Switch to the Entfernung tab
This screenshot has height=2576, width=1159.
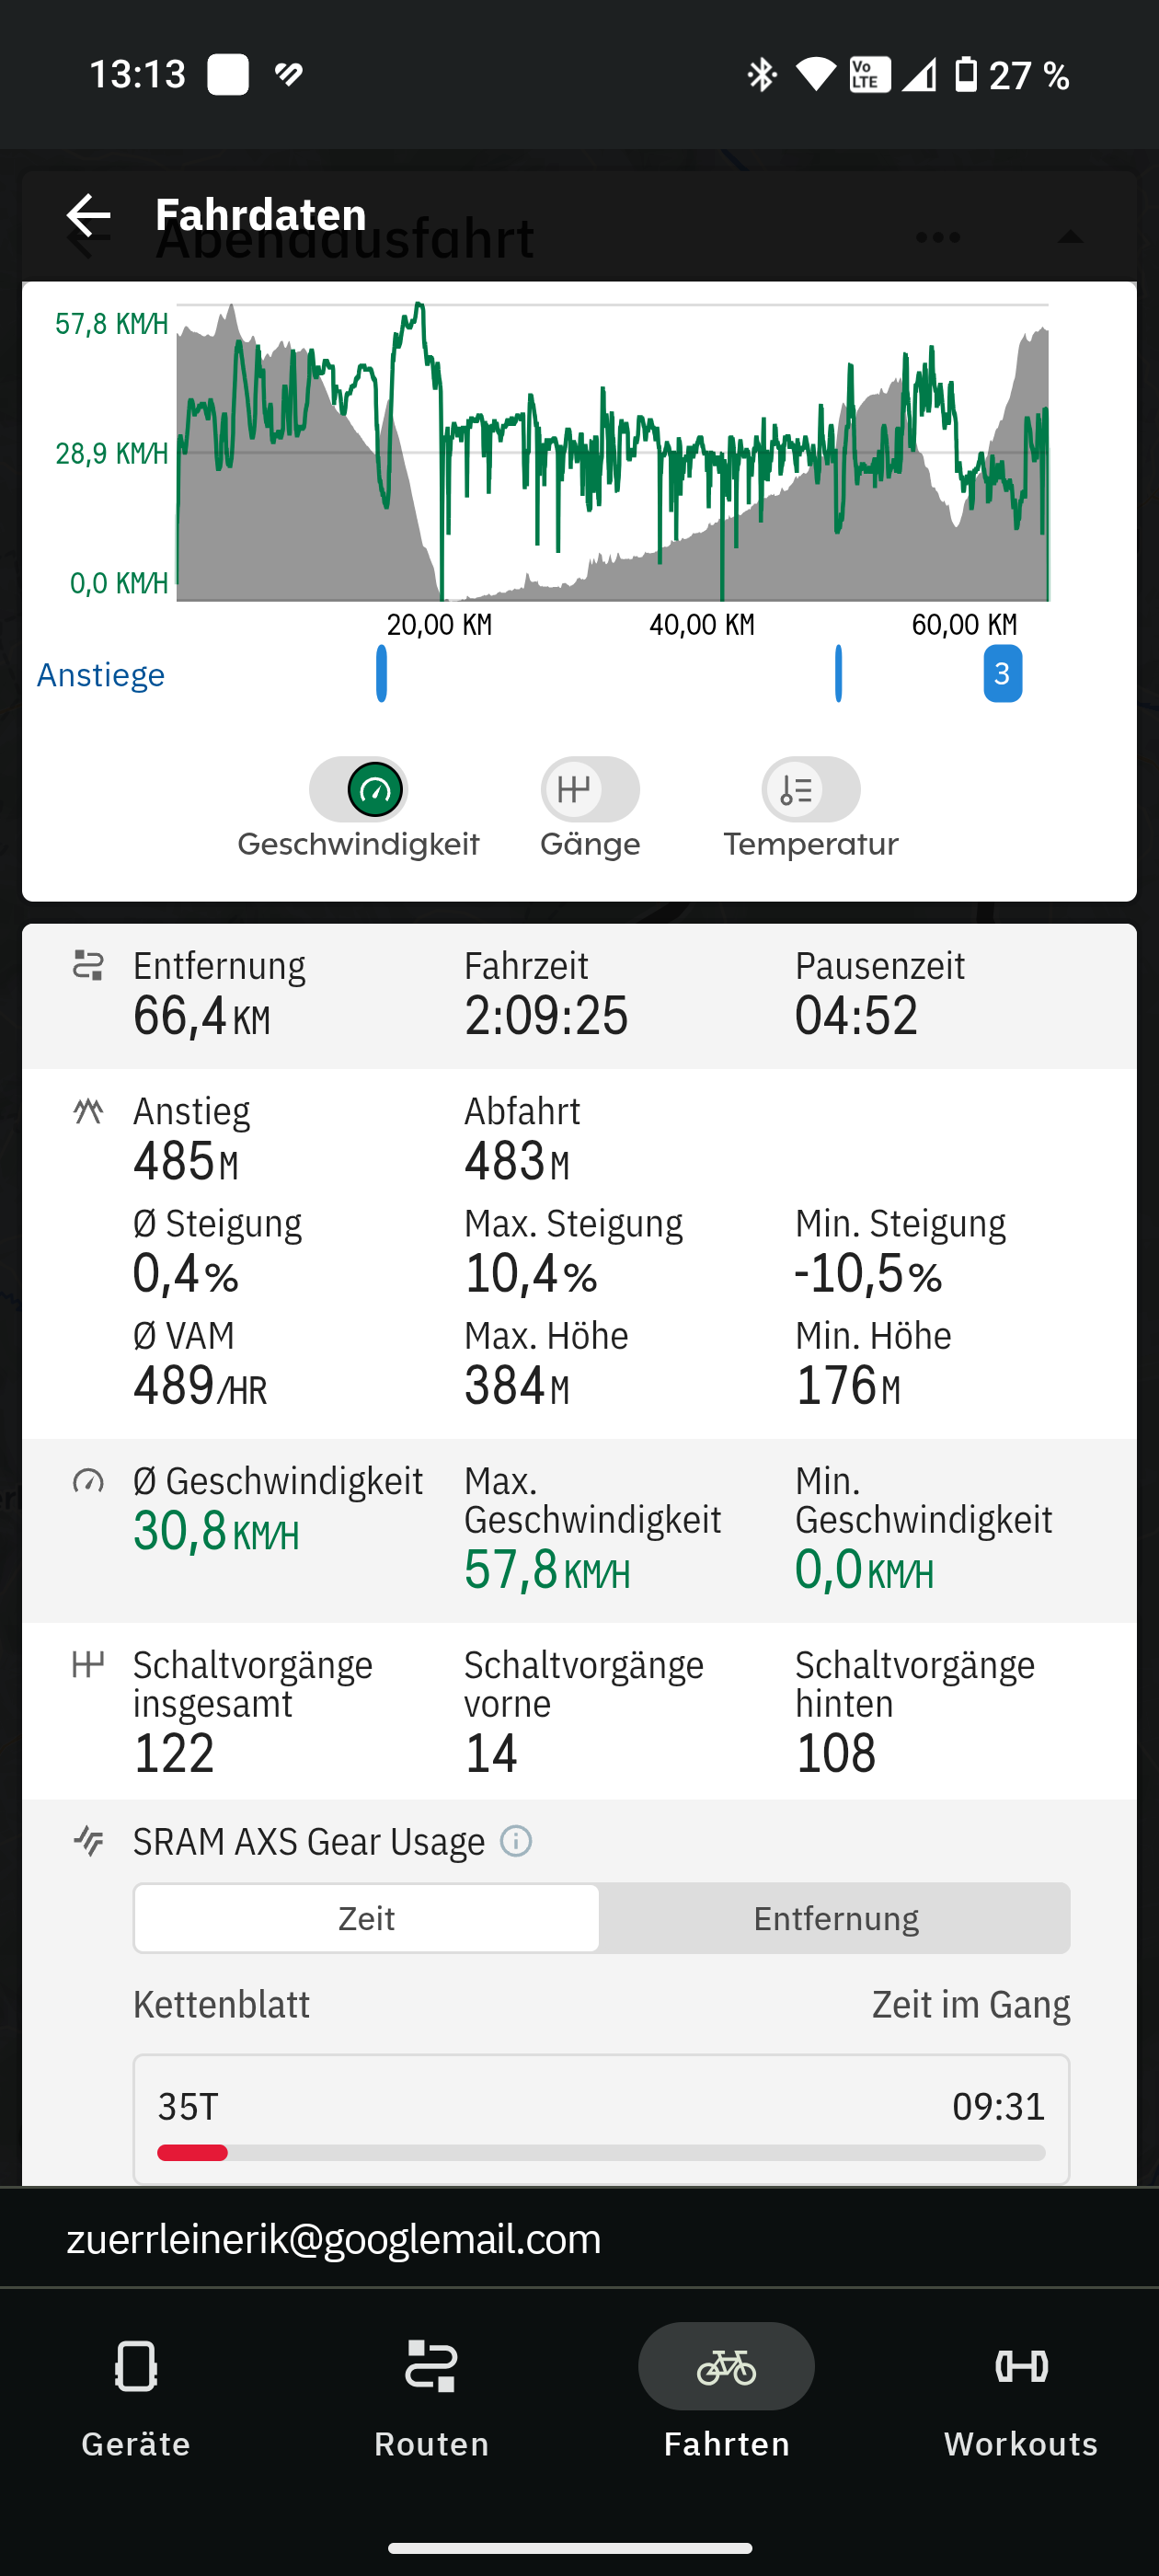[835, 1919]
